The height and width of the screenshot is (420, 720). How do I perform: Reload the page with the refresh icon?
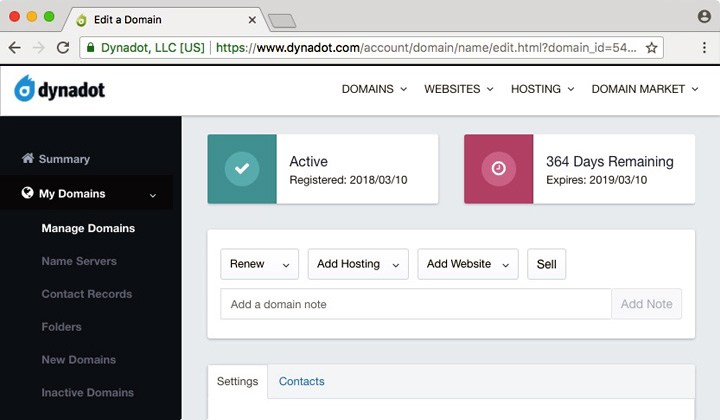pos(63,47)
